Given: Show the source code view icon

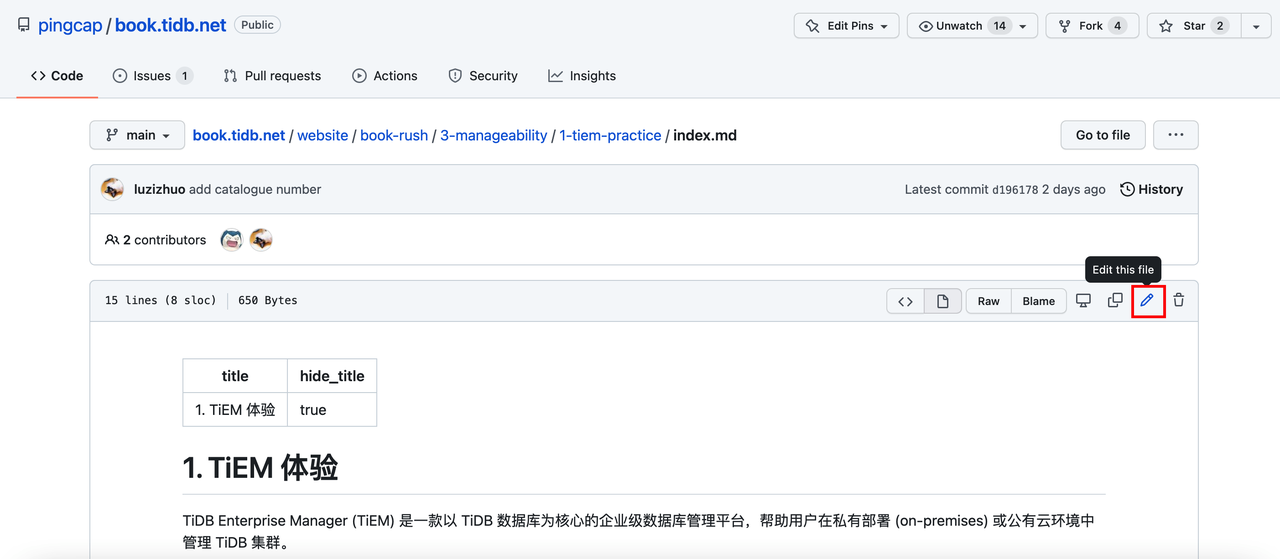Looking at the screenshot, I should [905, 301].
